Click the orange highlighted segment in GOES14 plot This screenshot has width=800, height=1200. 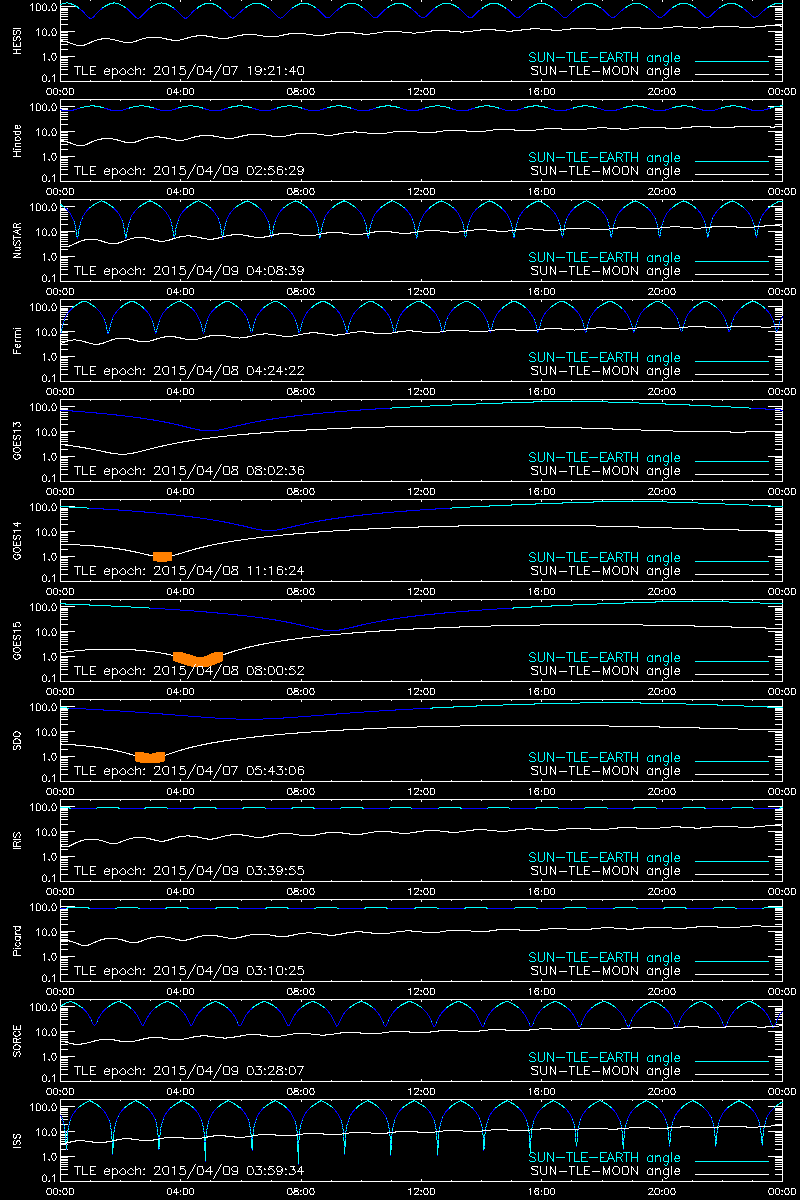162,556
